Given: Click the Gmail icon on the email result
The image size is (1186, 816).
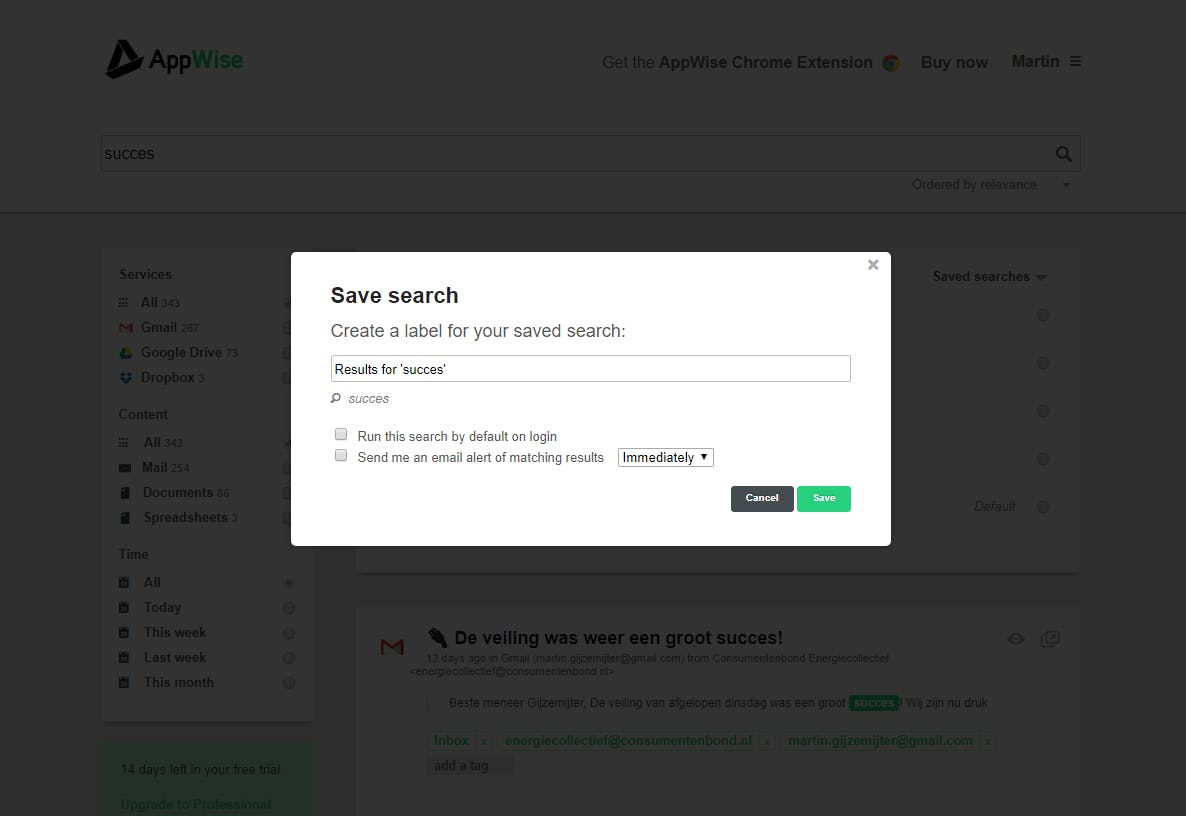Looking at the screenshot, I should pyautogui.click(x=392, y=647).
